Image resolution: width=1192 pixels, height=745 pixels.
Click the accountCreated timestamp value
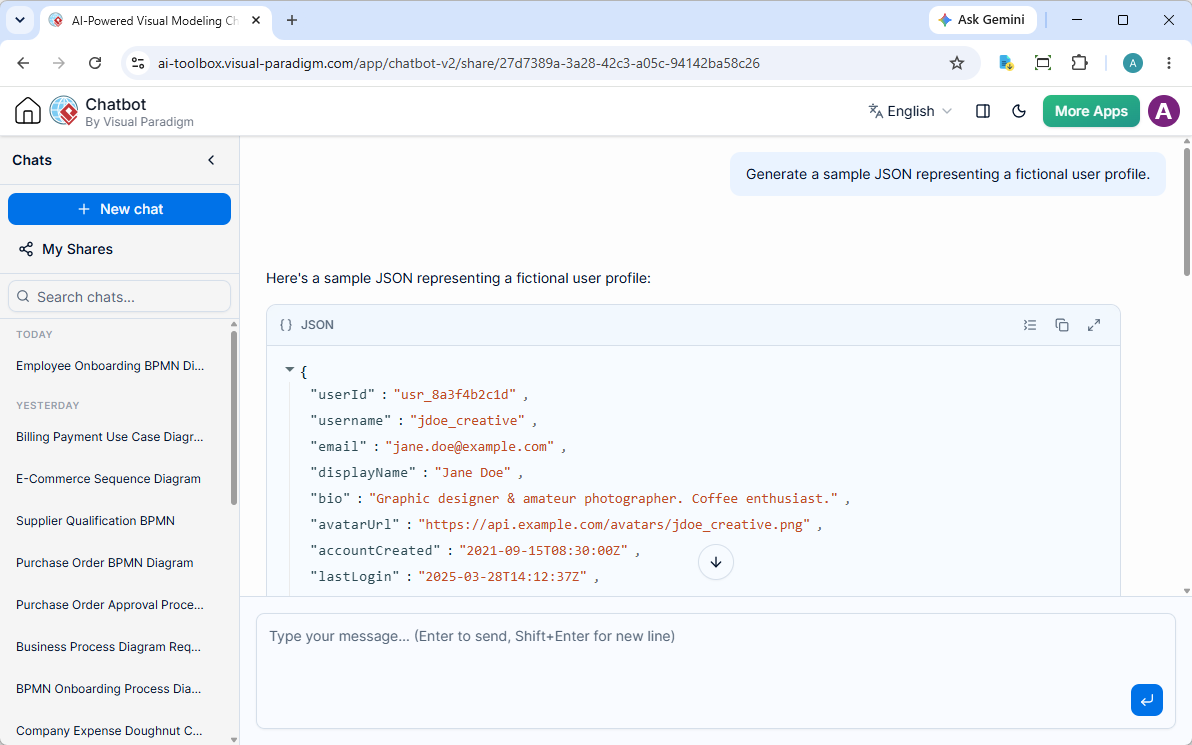[x=544, y=550]
